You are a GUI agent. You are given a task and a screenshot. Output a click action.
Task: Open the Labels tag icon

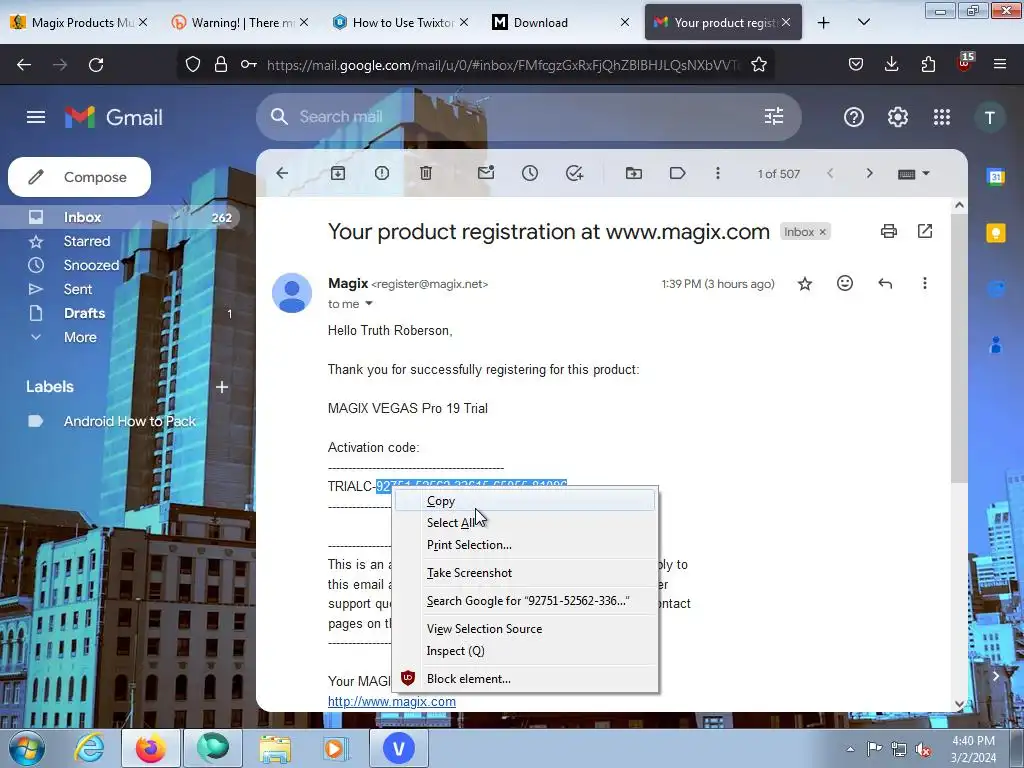click(677, 173)
